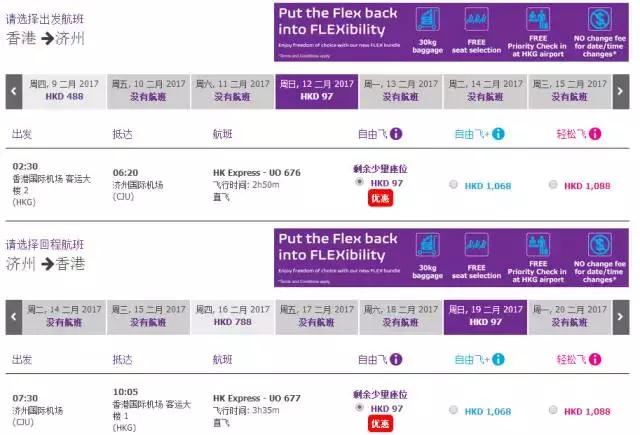Show later return dates with right arrow

click(x=628, y=315)
